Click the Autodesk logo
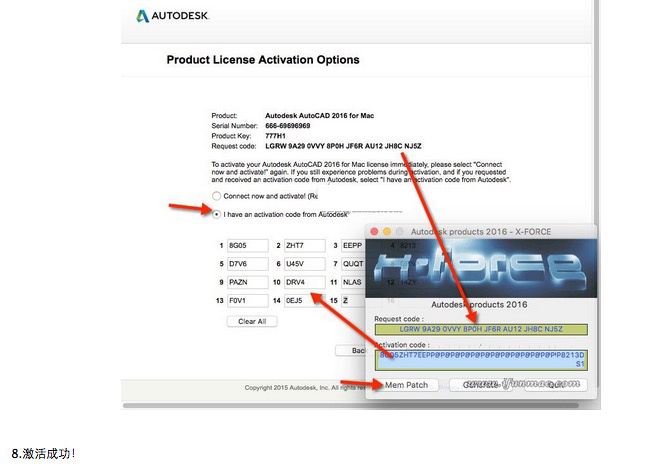This screenshot has height=467, width=657. pos(173,16)
